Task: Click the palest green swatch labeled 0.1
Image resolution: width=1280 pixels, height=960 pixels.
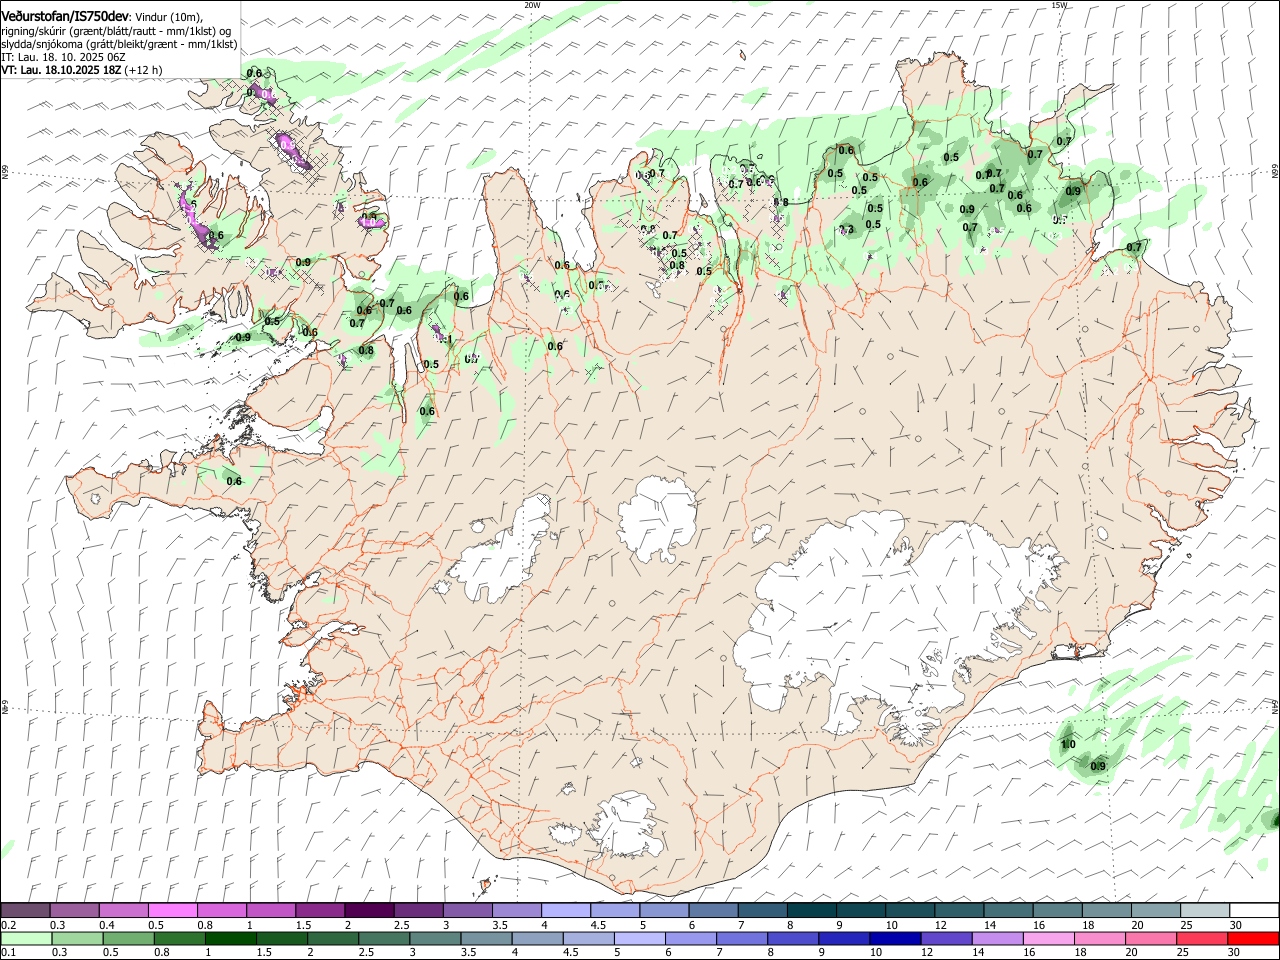Action: click(26, 938)
